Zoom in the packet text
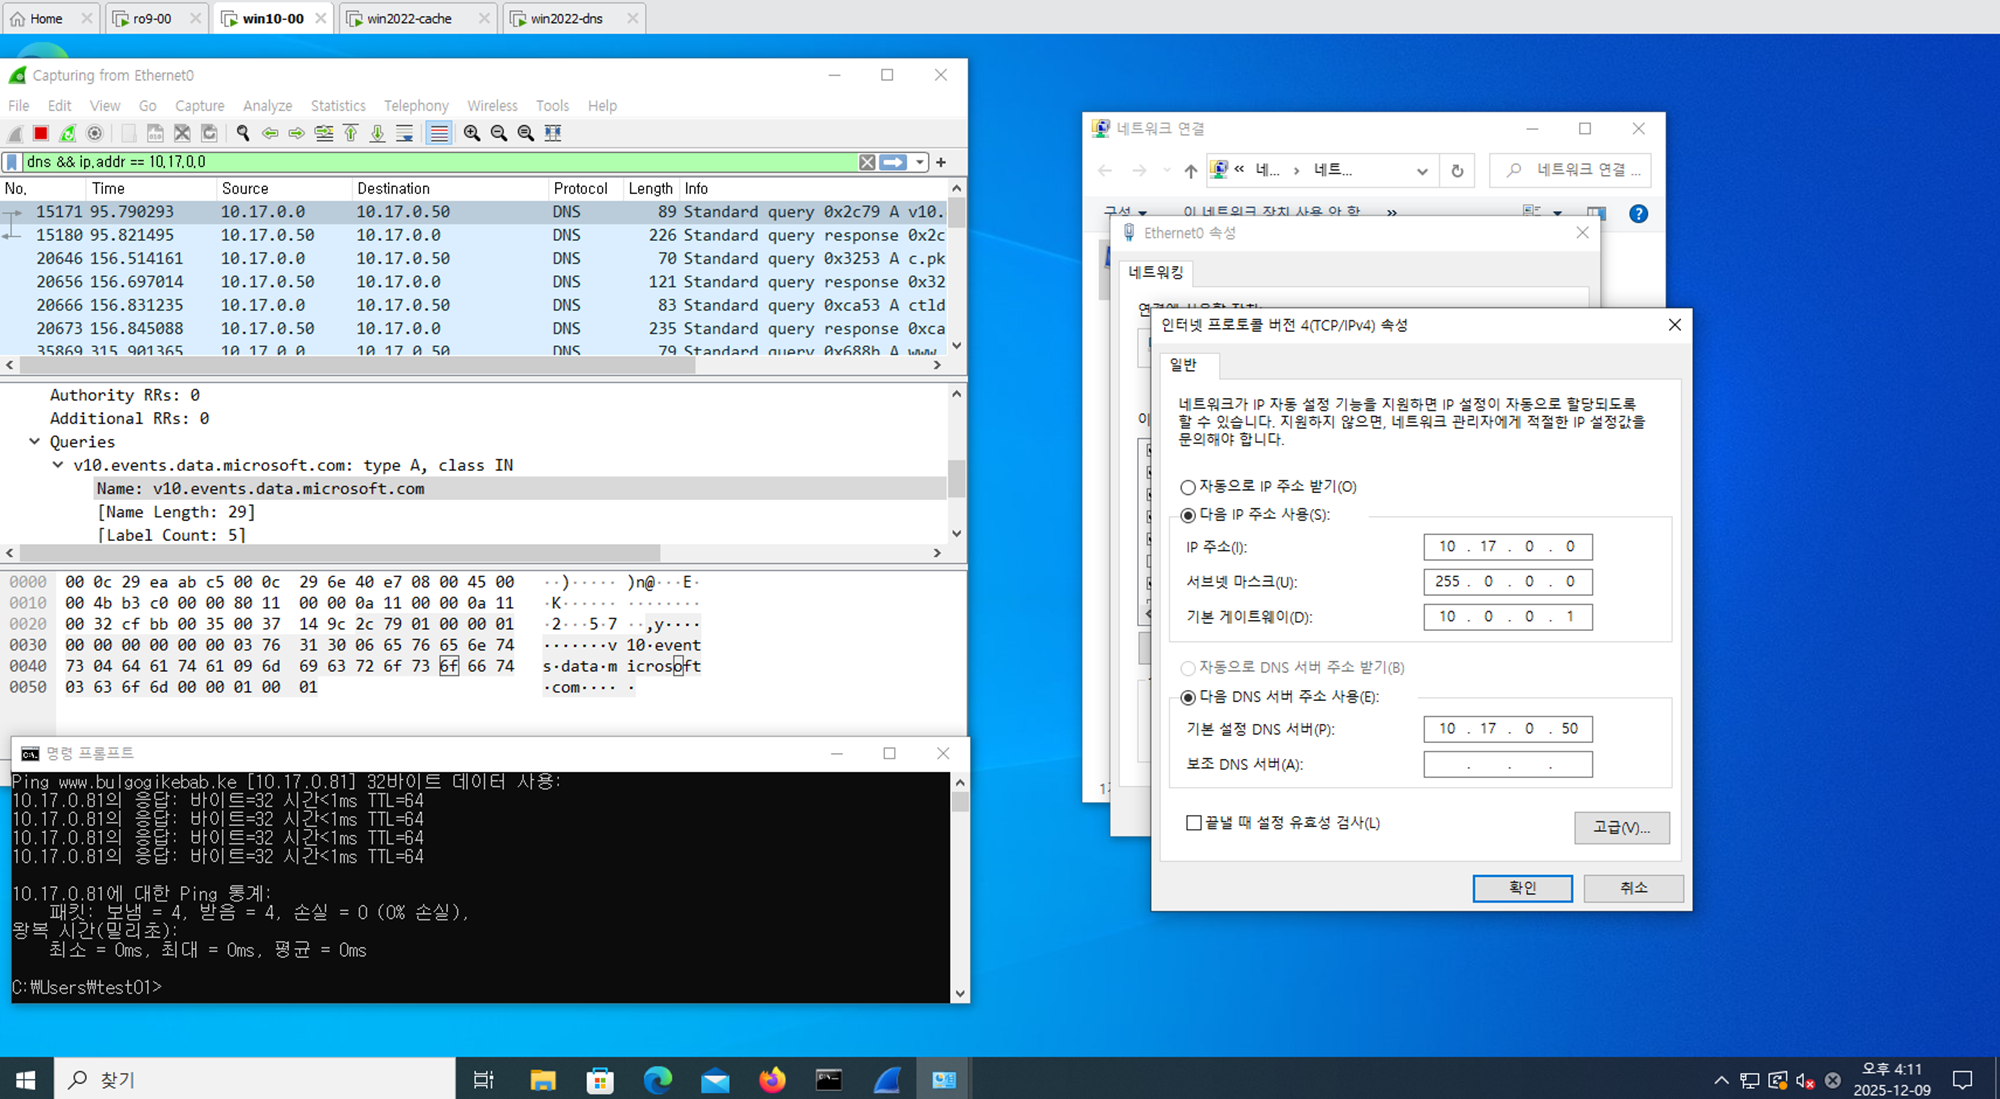This screenshot has height=1099, width=2000. point(471,133)
